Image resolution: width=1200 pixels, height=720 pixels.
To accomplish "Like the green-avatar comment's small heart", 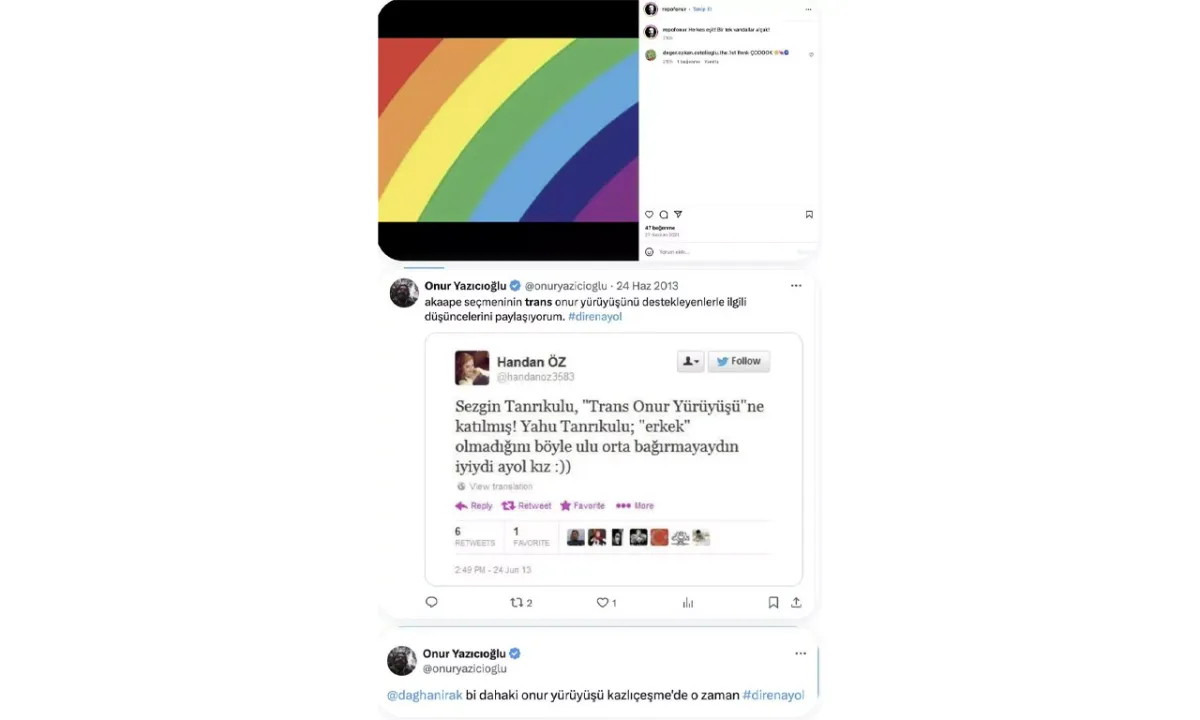I will 811,55.
